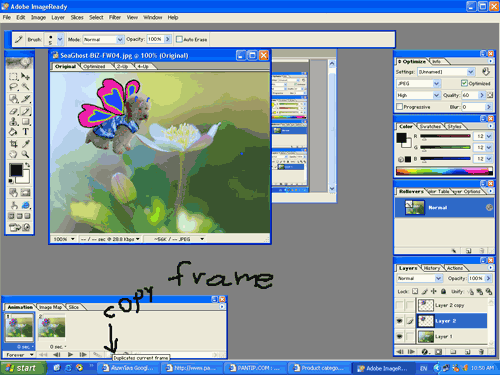The image size is (500, 375).
Task: Expand the JPEG format dropdown
Action: [418, 83]
